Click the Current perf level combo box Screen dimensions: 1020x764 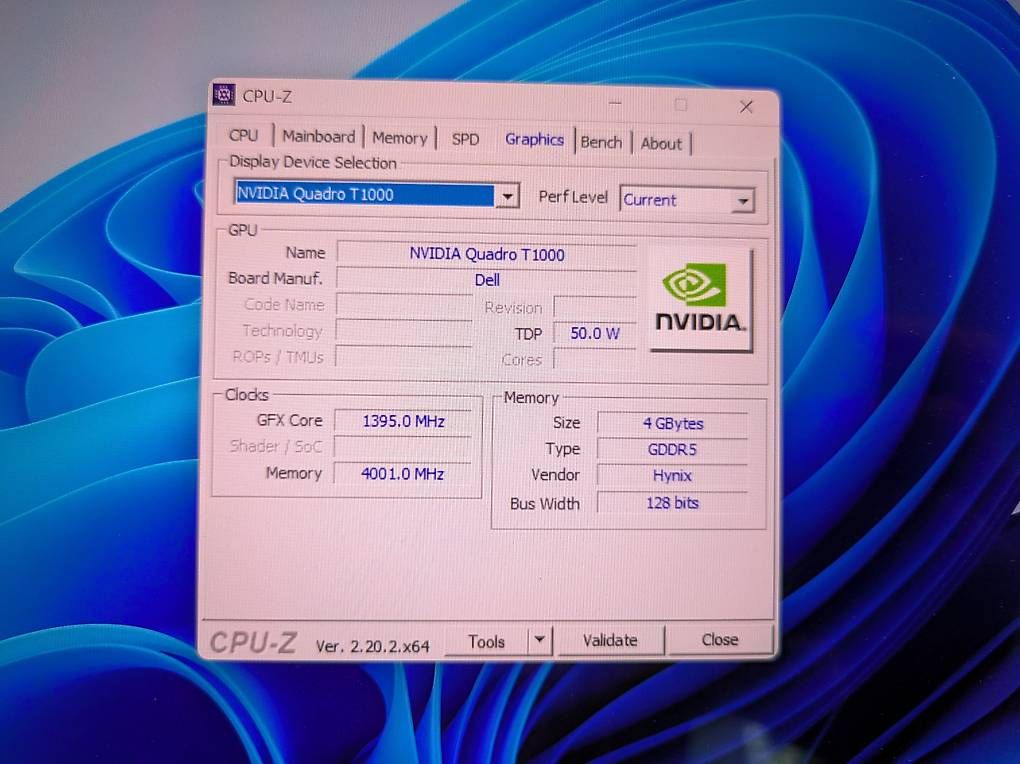tap(687, 200)
